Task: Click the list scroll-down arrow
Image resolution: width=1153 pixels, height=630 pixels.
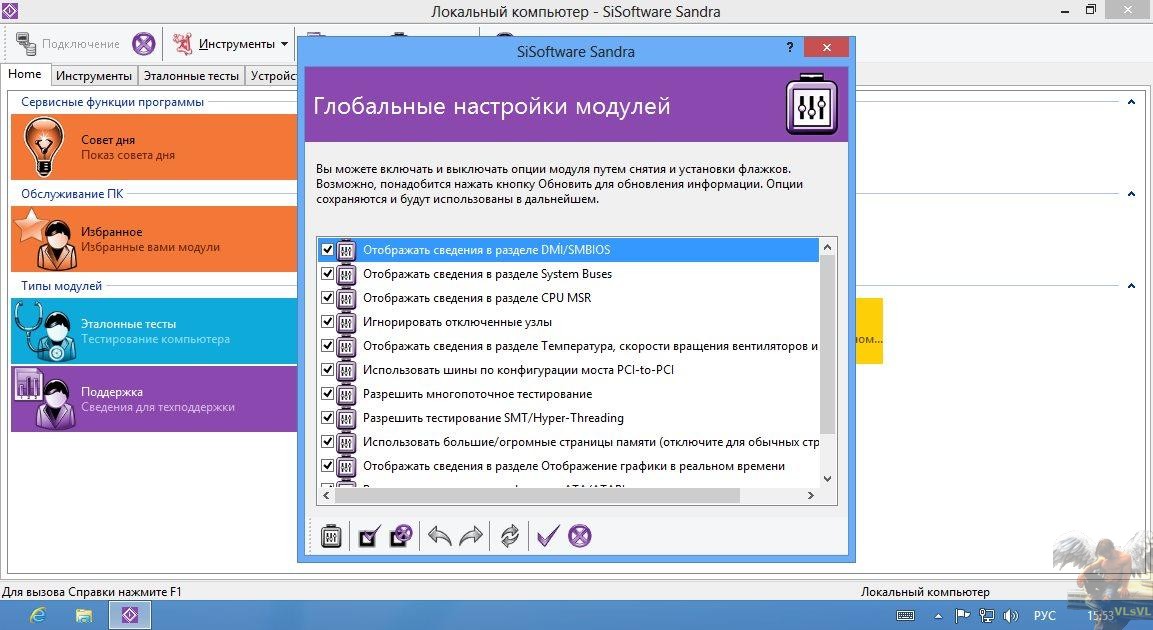Action: 827,479
